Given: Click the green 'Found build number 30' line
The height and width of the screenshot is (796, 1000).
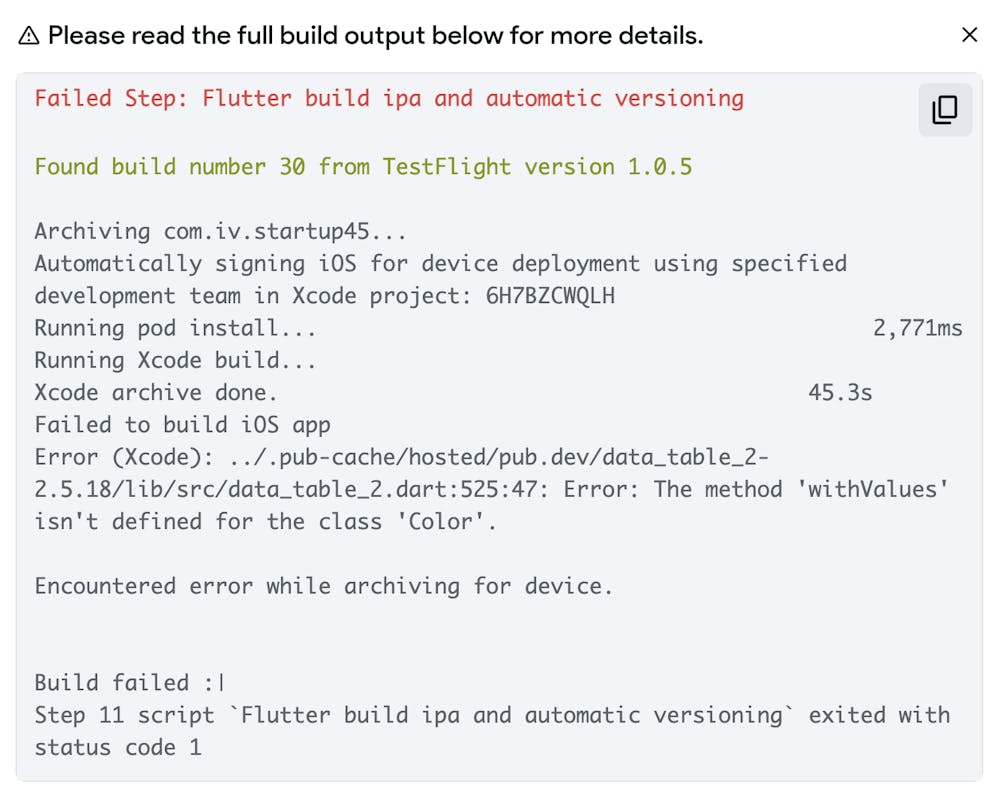Looking at the screenshot, I should tap(363, 166).
